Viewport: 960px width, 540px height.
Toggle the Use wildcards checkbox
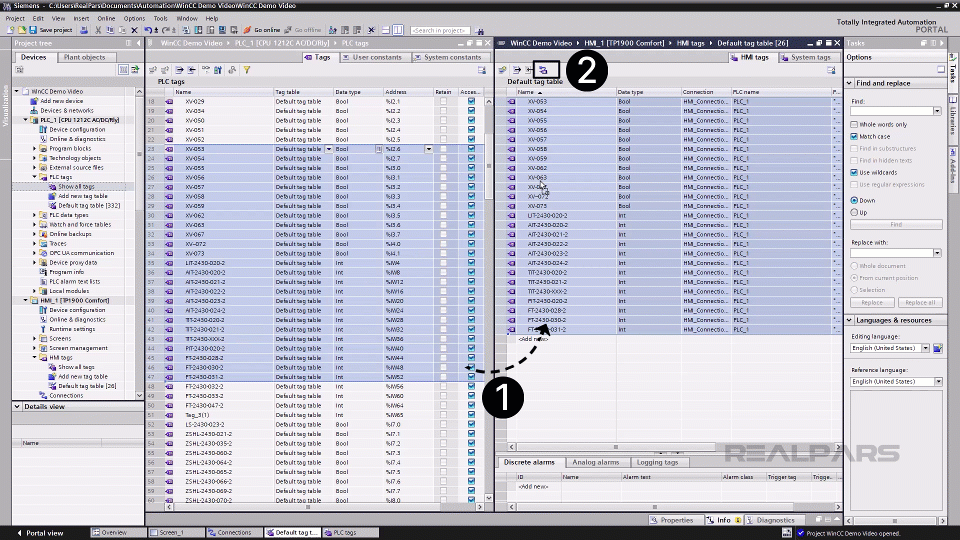[x=854, y=173]
